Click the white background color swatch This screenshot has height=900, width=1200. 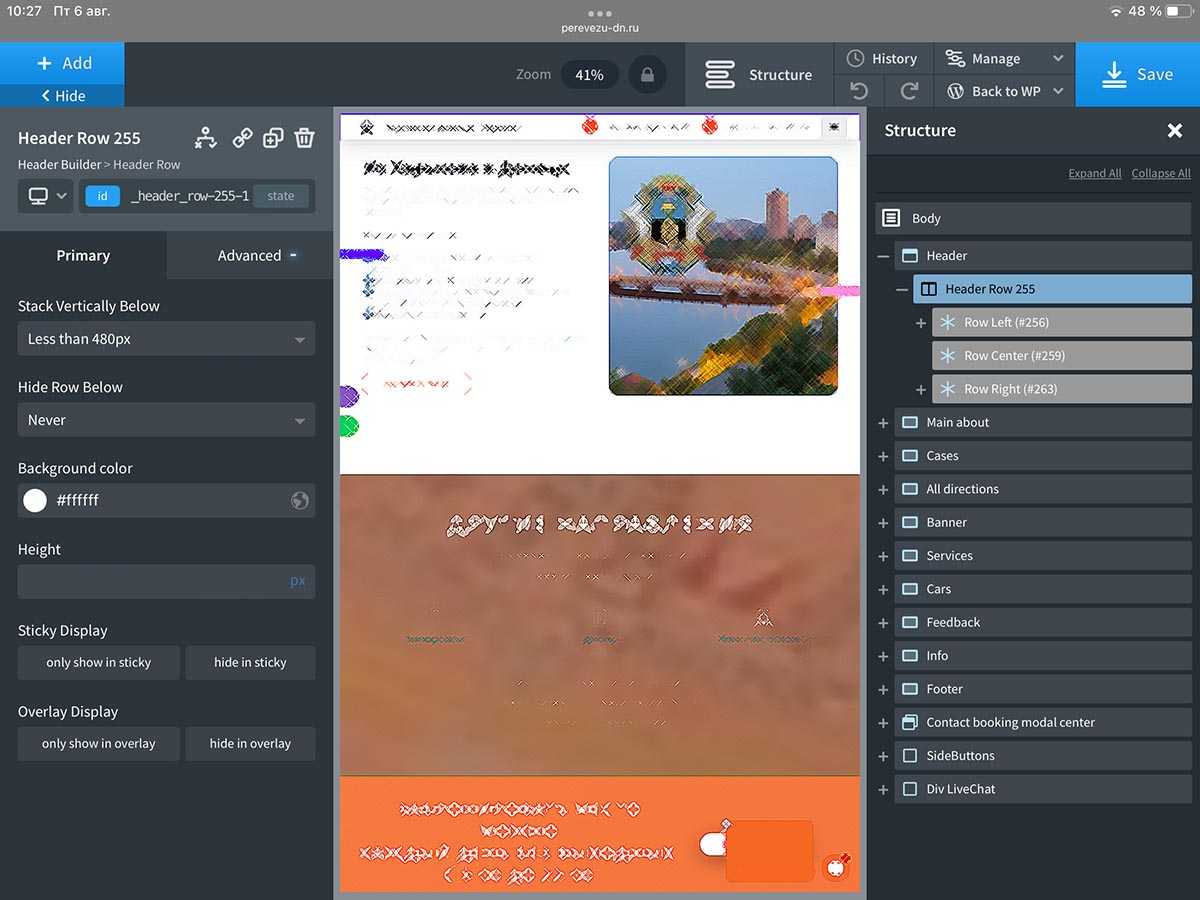[35, 501]
